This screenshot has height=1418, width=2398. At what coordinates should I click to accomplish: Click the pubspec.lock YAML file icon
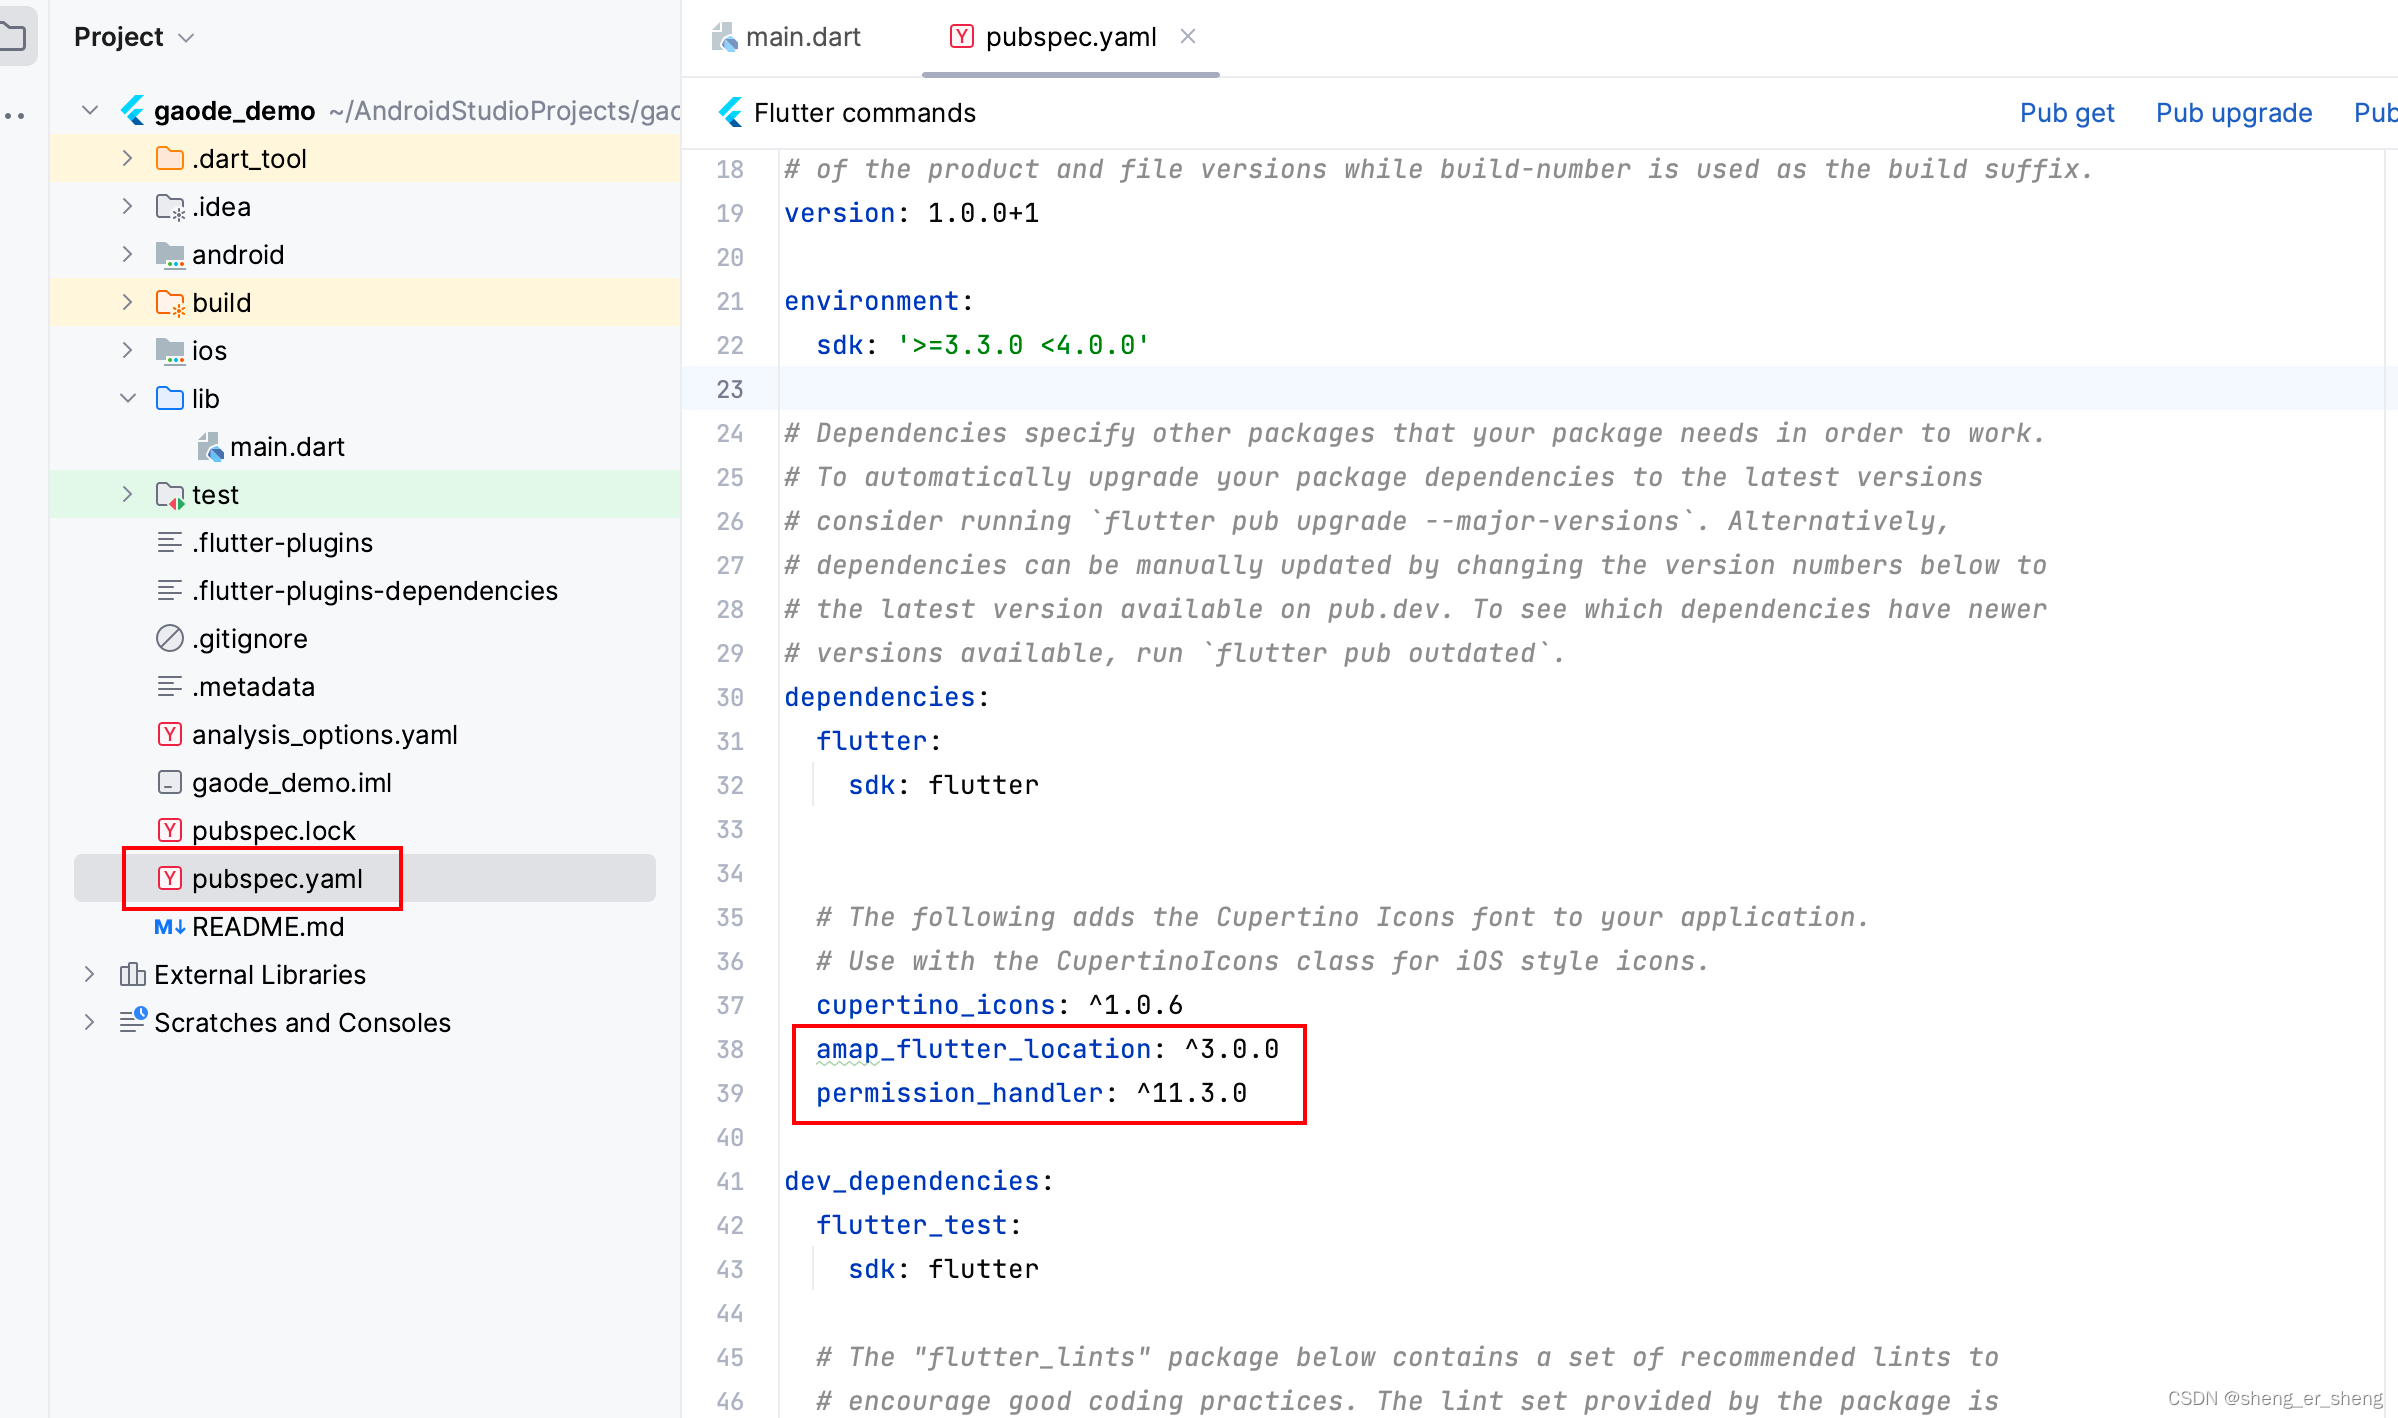pos(169,830)
